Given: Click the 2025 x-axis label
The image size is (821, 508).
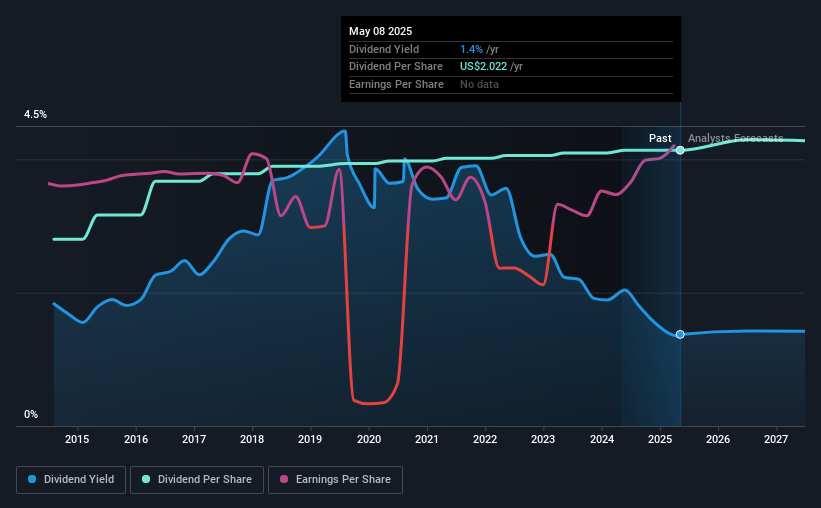Looking at the screenshot, I should point(660,439).
